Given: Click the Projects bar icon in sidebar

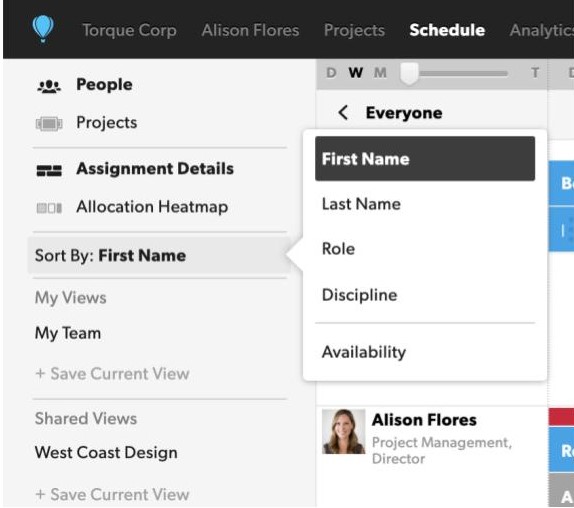Looking at the screenshot, I should 49,124.
